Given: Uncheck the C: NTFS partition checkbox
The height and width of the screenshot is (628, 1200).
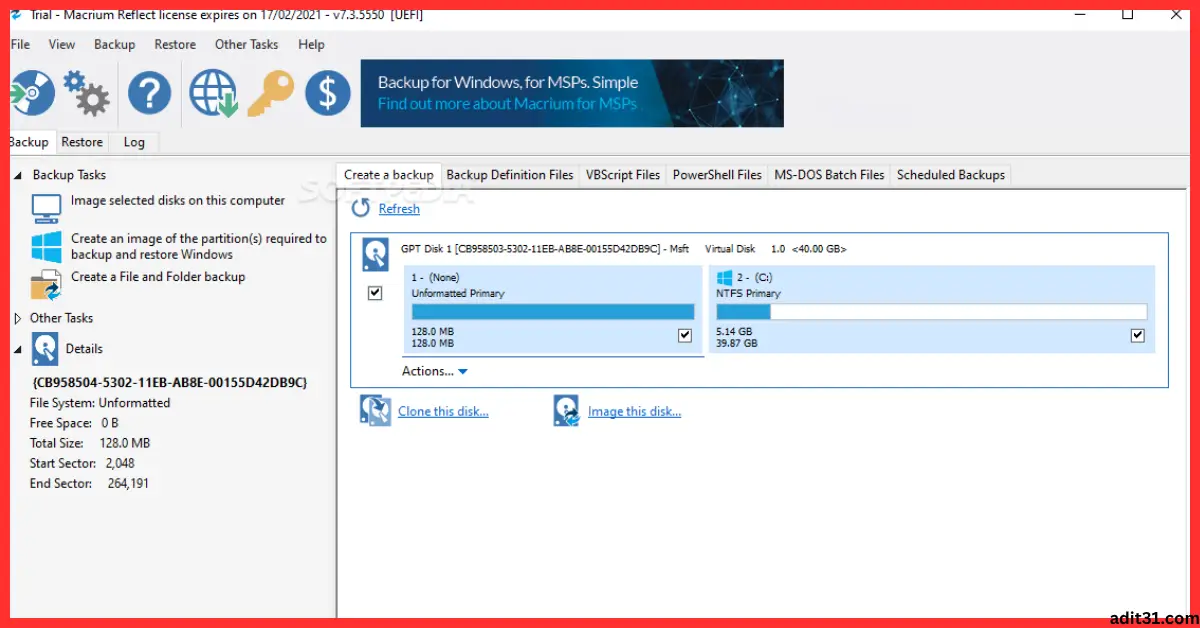Looking at the screenshot, I should [x=1138, y=336].
